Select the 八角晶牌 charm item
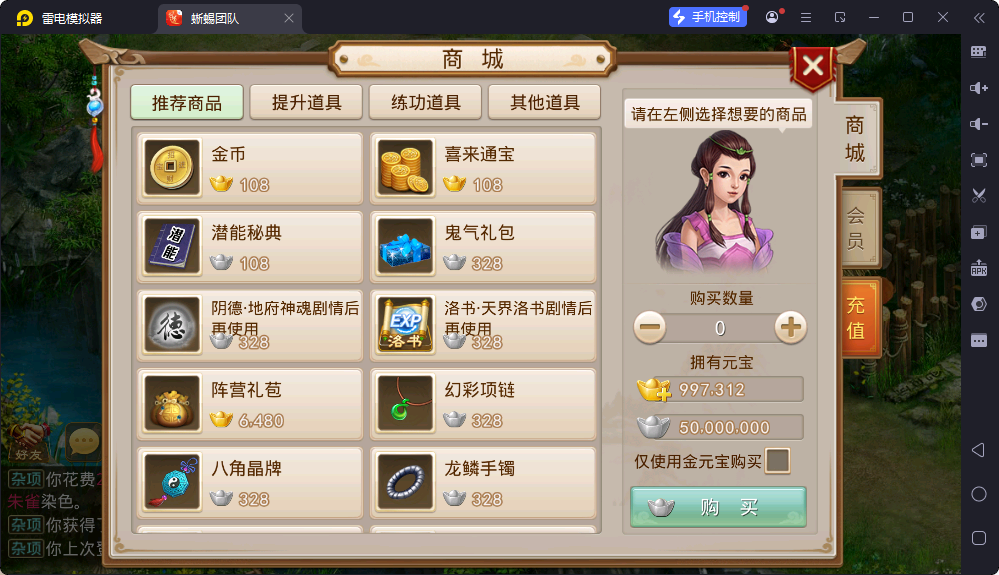999x575 pixels. tap(250, 483)
